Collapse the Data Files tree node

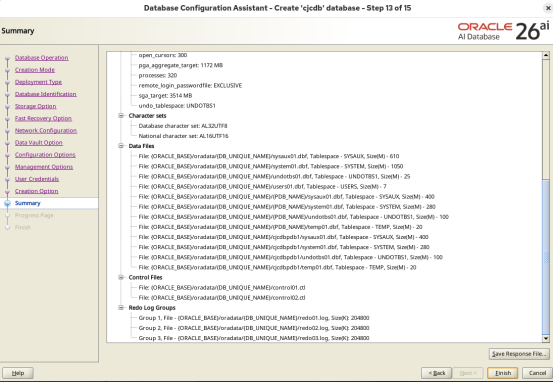(121, 146)
